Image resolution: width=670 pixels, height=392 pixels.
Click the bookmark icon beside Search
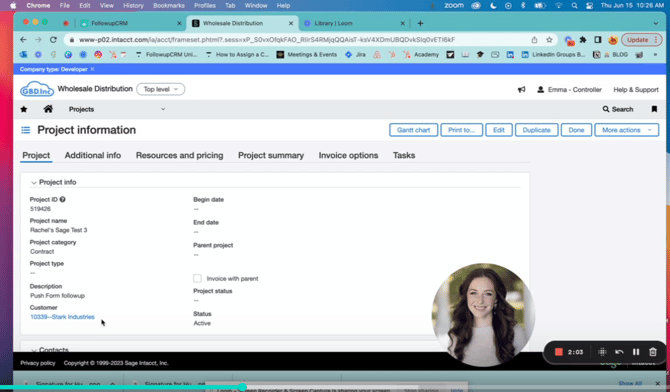tap(654, 109)
